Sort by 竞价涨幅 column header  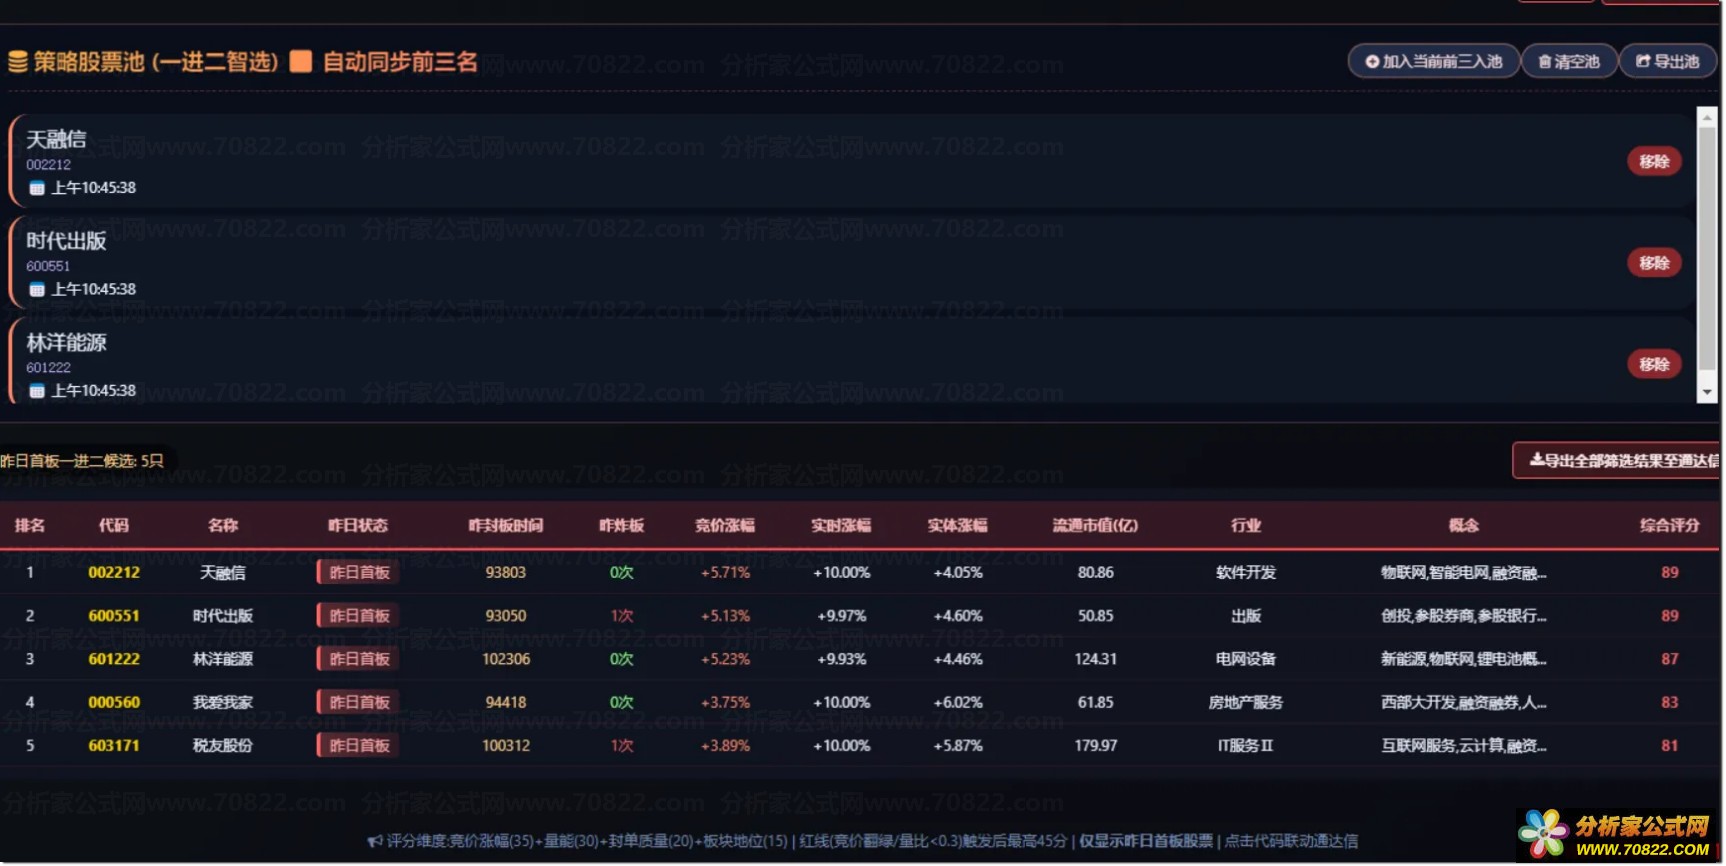(725, 526)
